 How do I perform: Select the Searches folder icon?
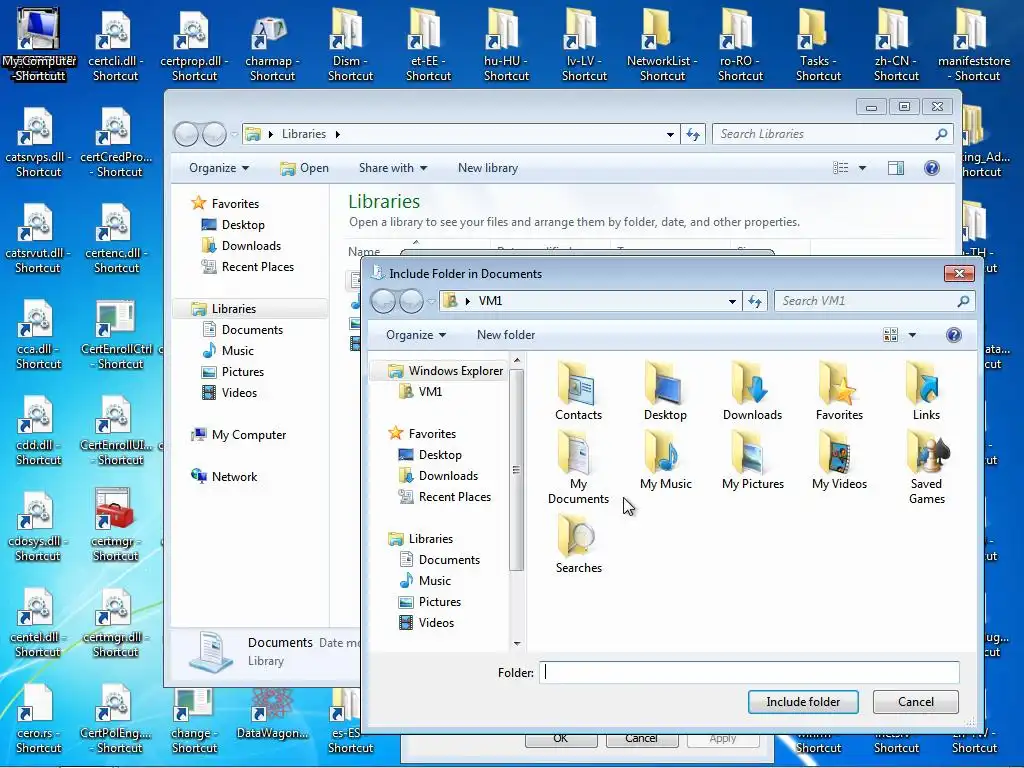(579, 543)
